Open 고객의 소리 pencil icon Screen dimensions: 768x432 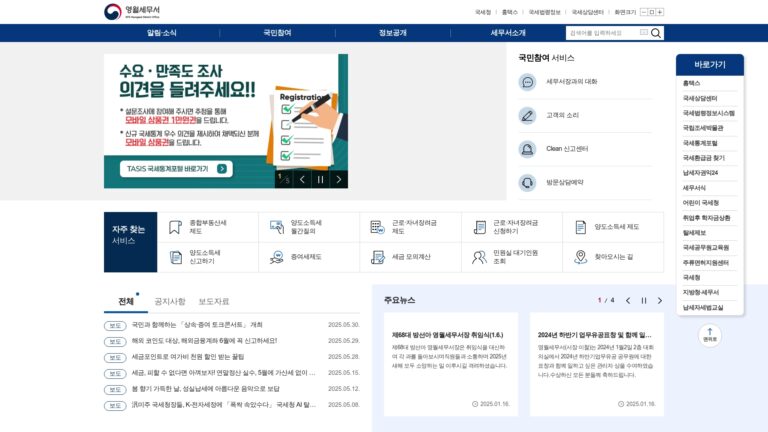(527, 116)
